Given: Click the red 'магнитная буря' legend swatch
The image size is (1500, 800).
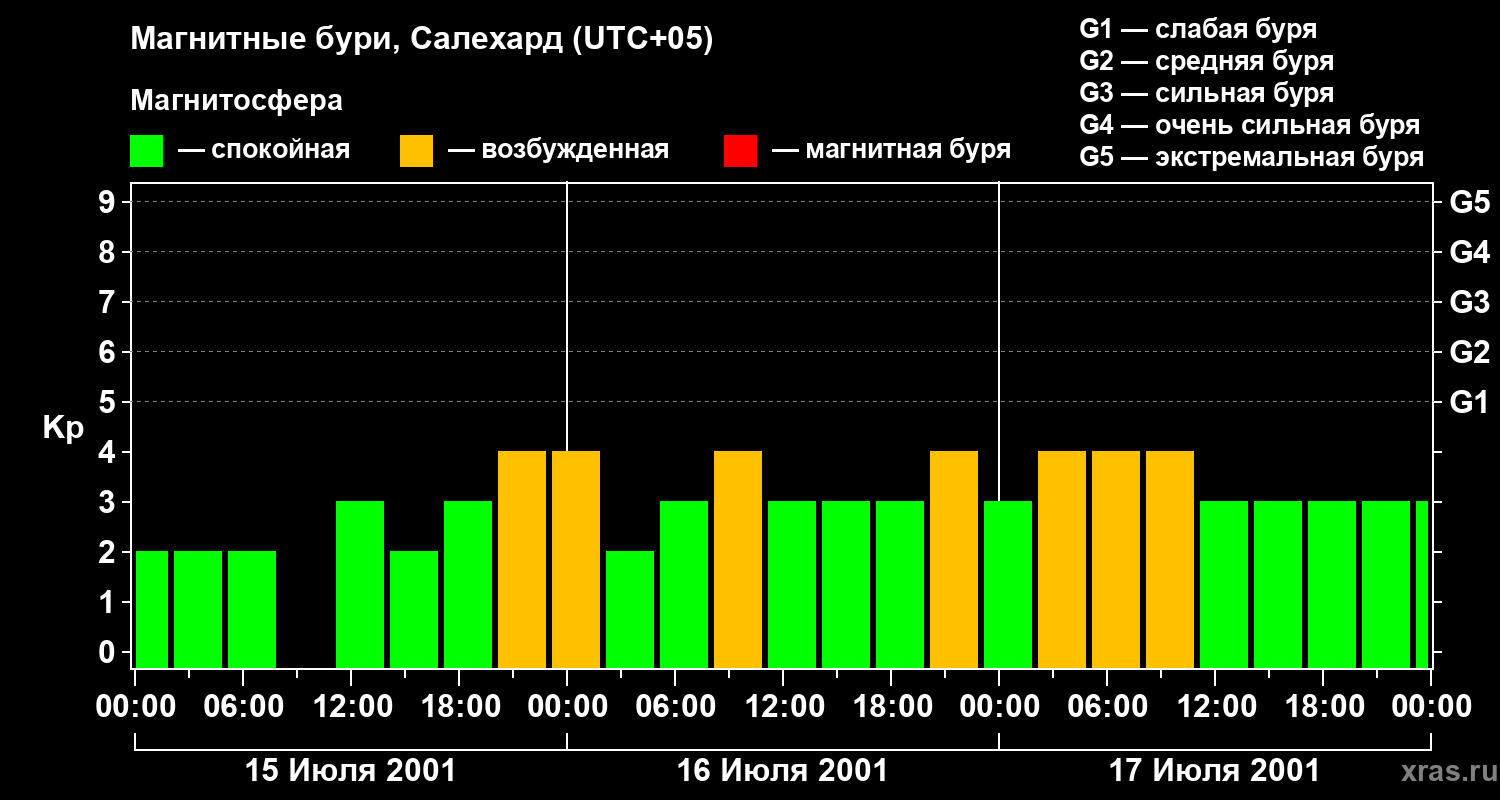Looking at the screenshot, I should coord(740,151).
